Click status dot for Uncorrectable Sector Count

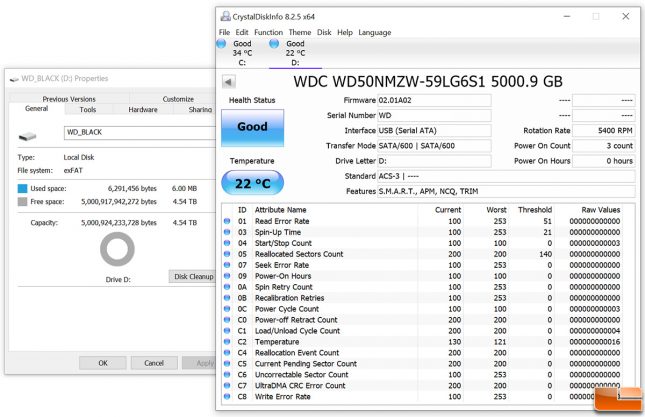coord(227,375)
